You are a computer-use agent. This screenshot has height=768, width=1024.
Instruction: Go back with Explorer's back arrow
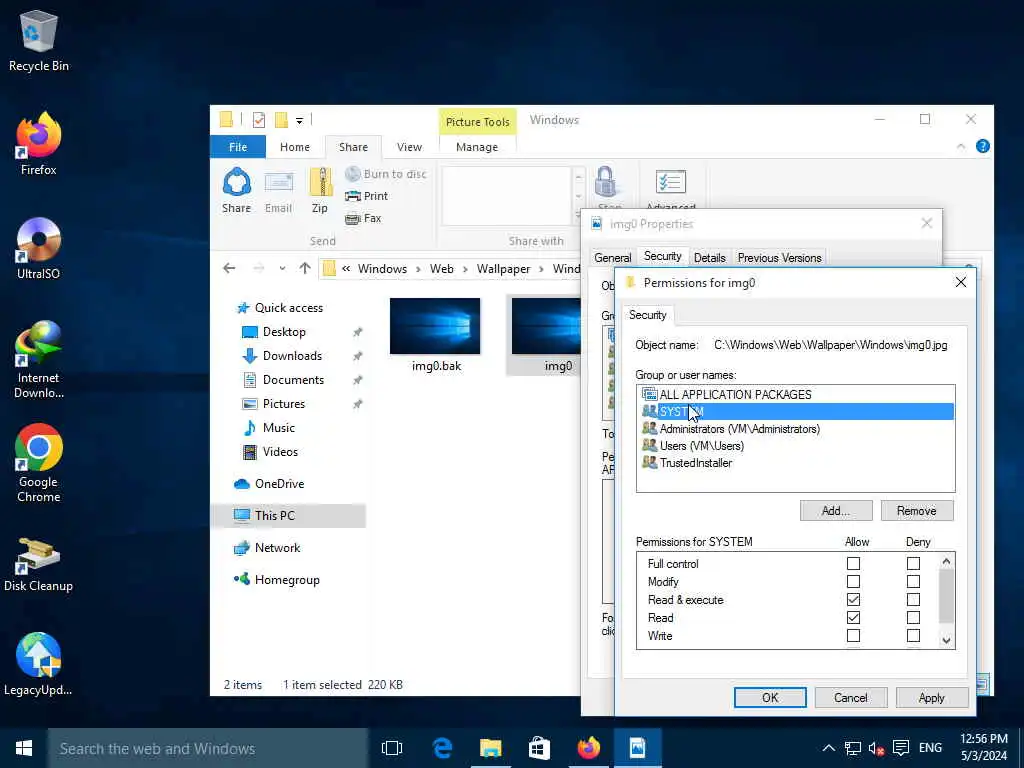tap(229, 268)
